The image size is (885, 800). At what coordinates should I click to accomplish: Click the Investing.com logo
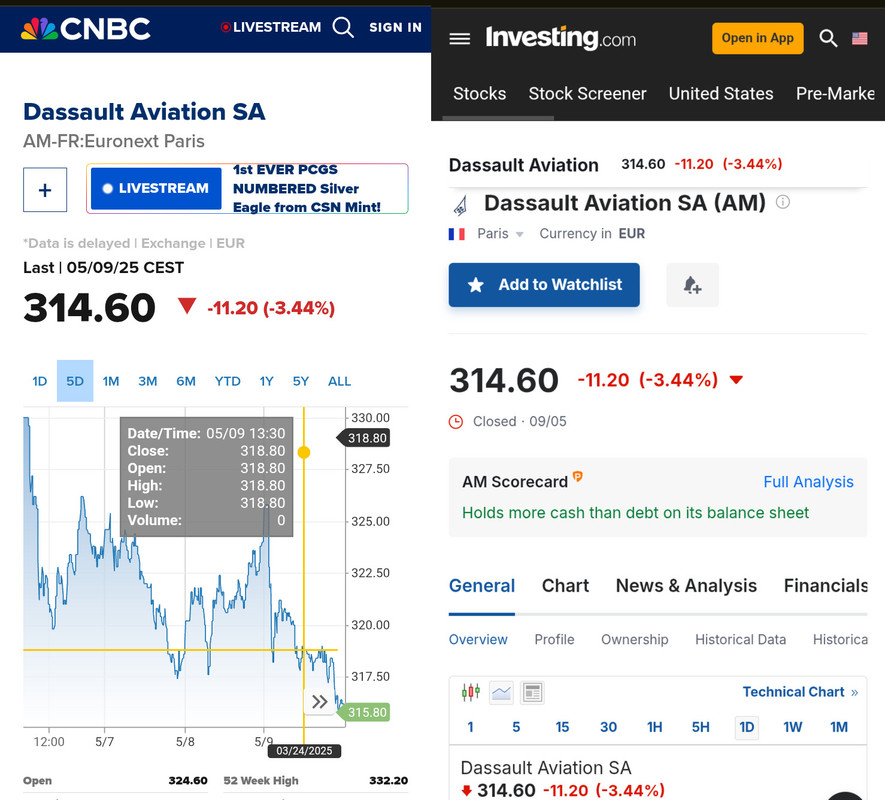point(560,38)
